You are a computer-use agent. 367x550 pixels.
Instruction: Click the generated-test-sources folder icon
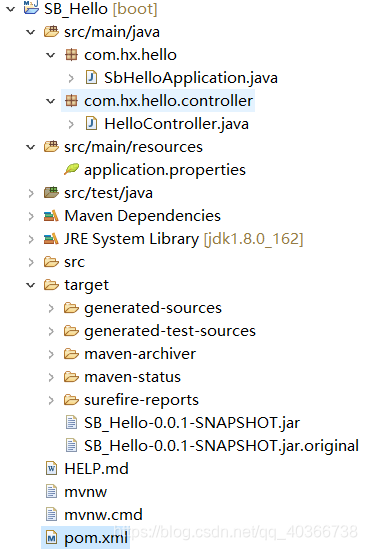tap(71, 331)
